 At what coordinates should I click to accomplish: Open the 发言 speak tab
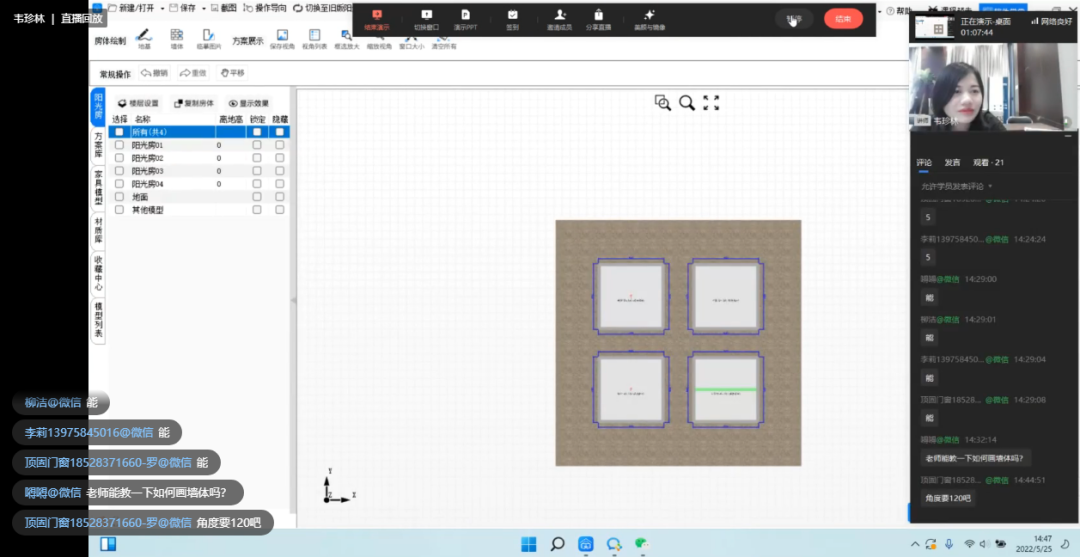(x=953, y=162)
